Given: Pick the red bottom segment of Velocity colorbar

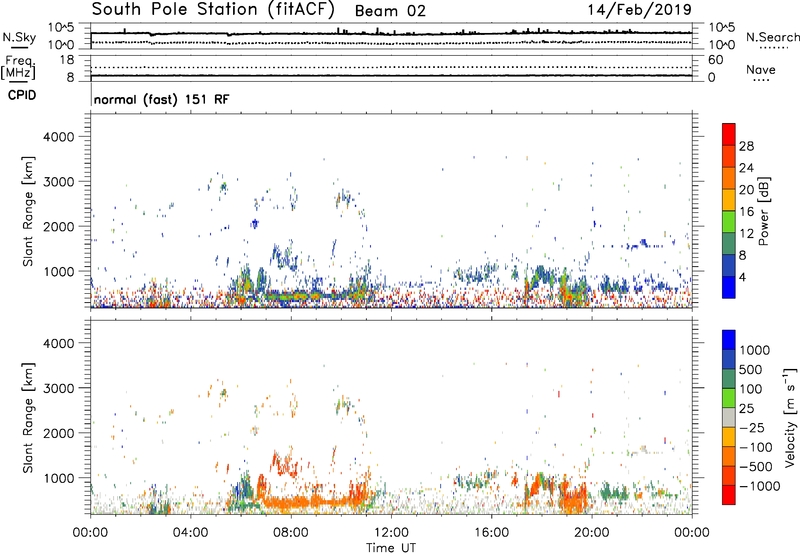Looking at the screenshot, I should (729, 495).
